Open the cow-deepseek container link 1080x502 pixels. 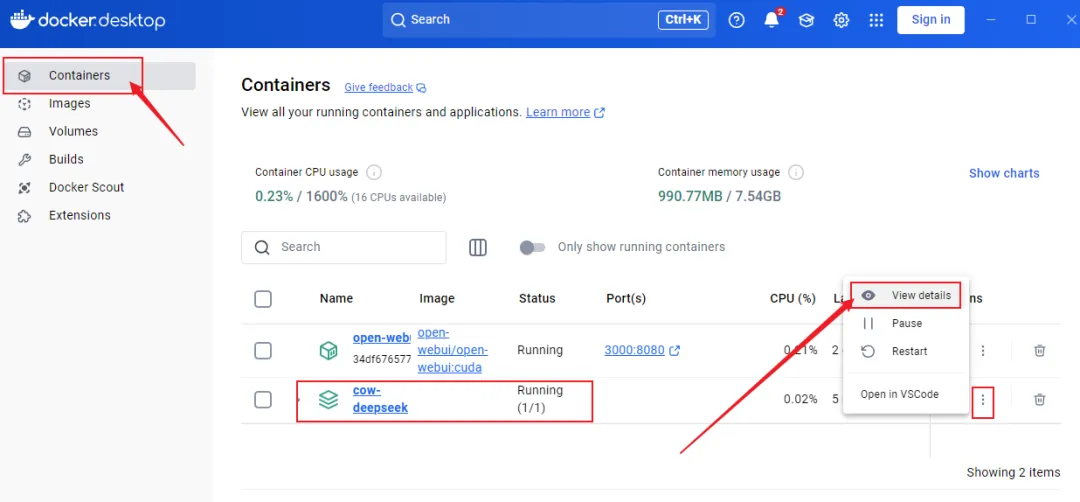[x=380, y=399]
